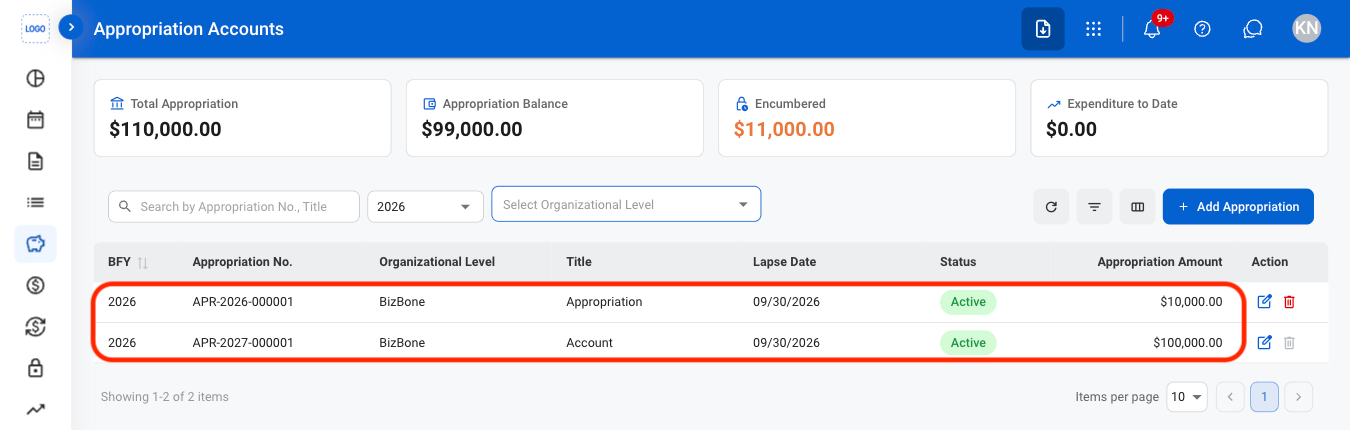Open the dollar coin sidebar icon
1350x430 pixels.
click(x=35, y=285)
